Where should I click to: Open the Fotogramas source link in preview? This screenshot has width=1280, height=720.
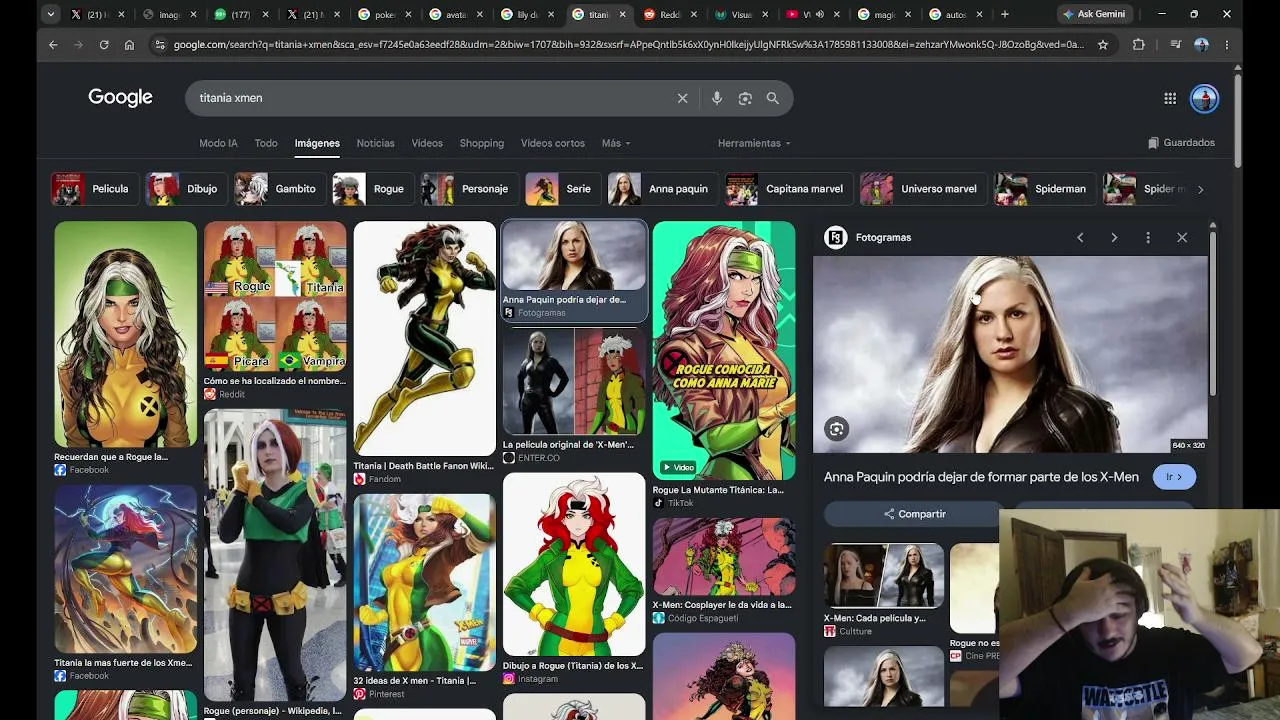coord(868,237)
